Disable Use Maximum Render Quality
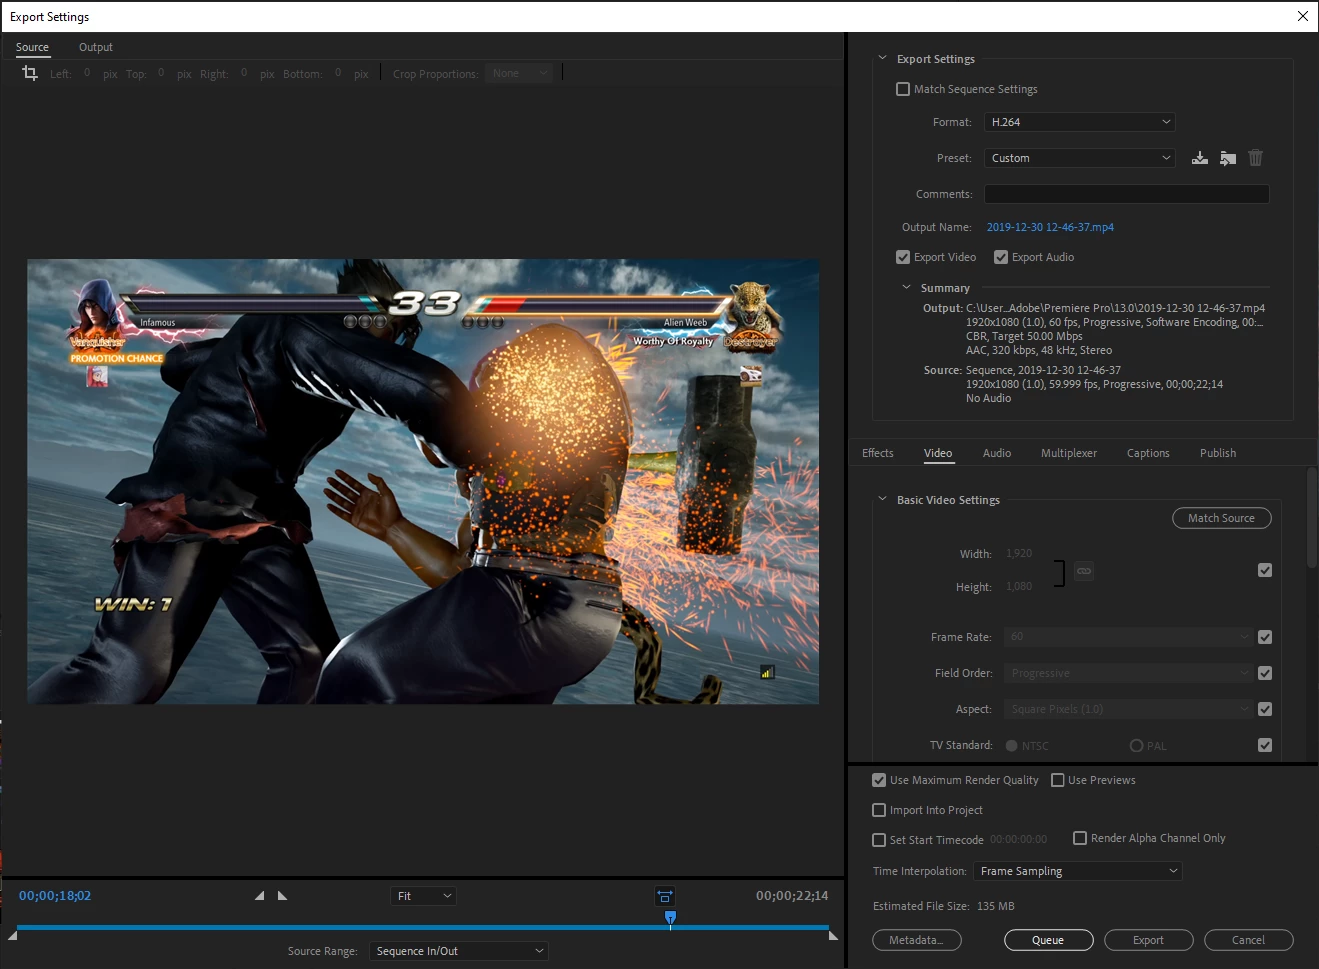 (879, 780)
